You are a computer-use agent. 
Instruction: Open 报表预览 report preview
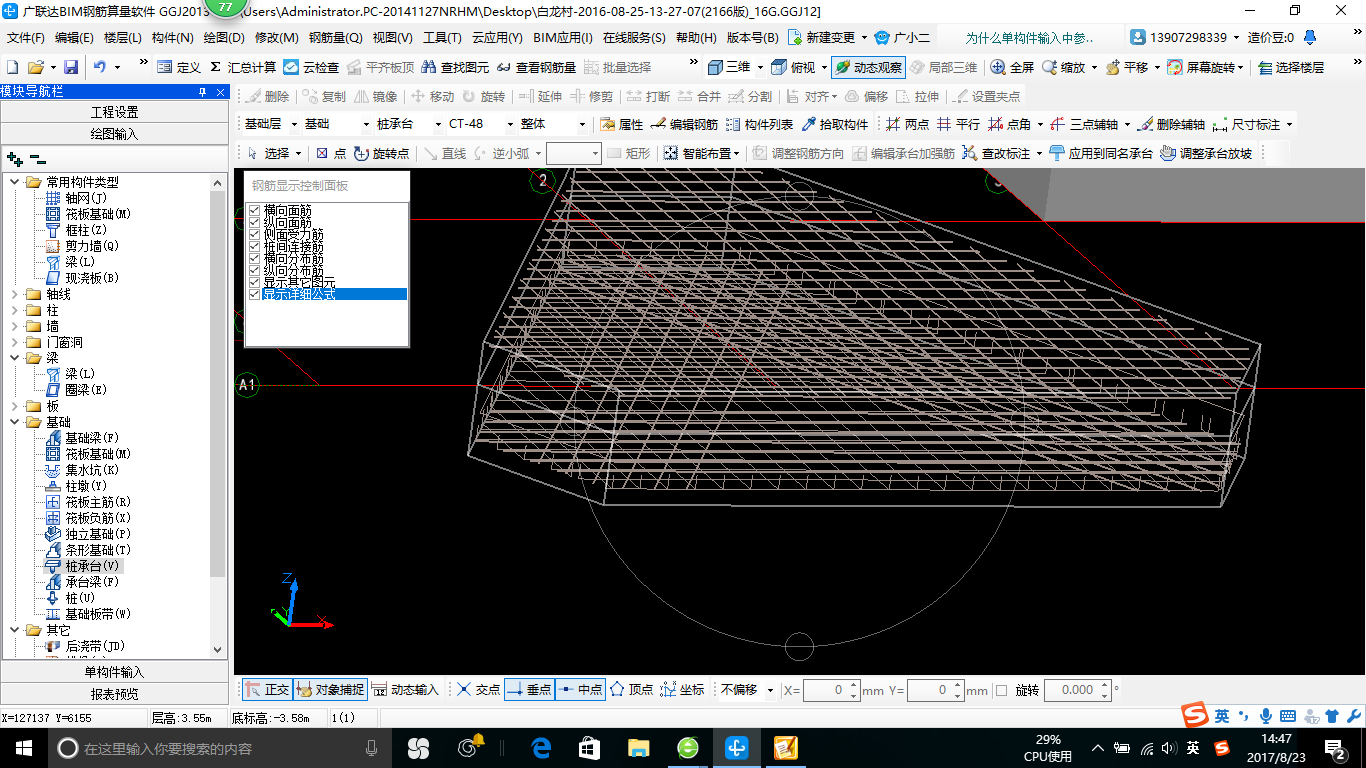[114, 694]
